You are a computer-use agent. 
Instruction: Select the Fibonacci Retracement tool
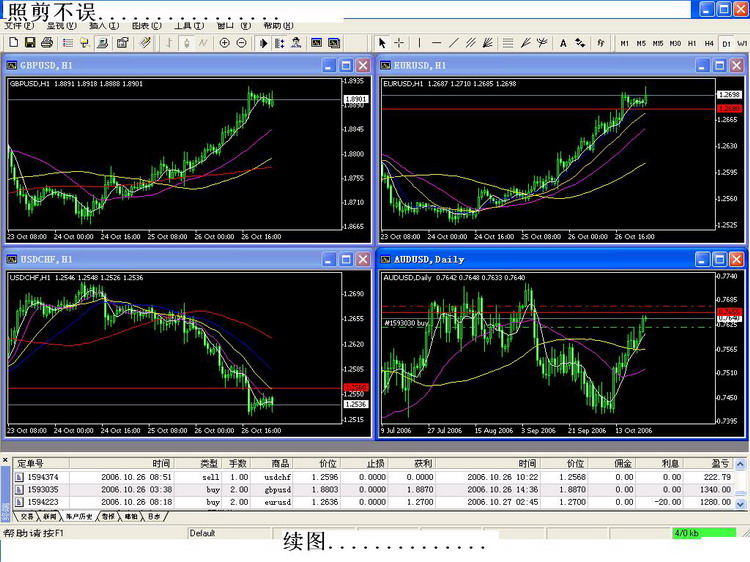click(x=508, y=43)
